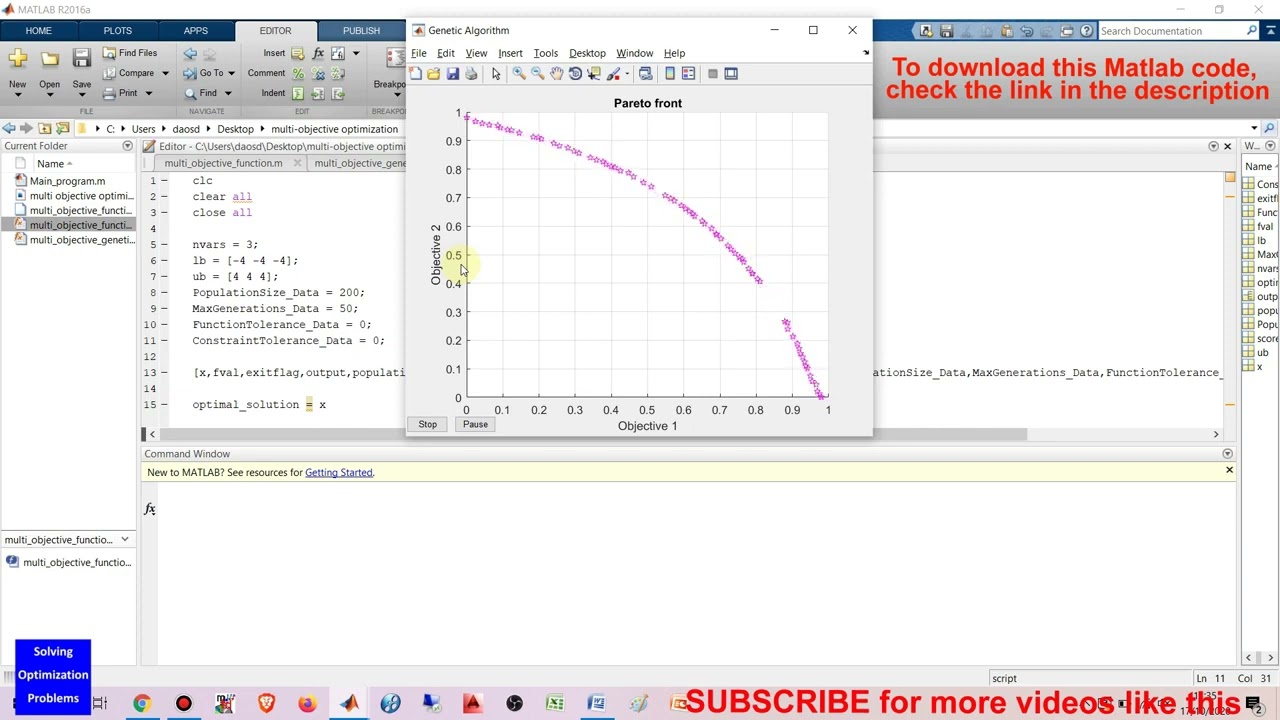This screenshot has height=720, width=1280.
Task: Close the multi_objective_function.m tab
Action: click(x=298, y=163)
